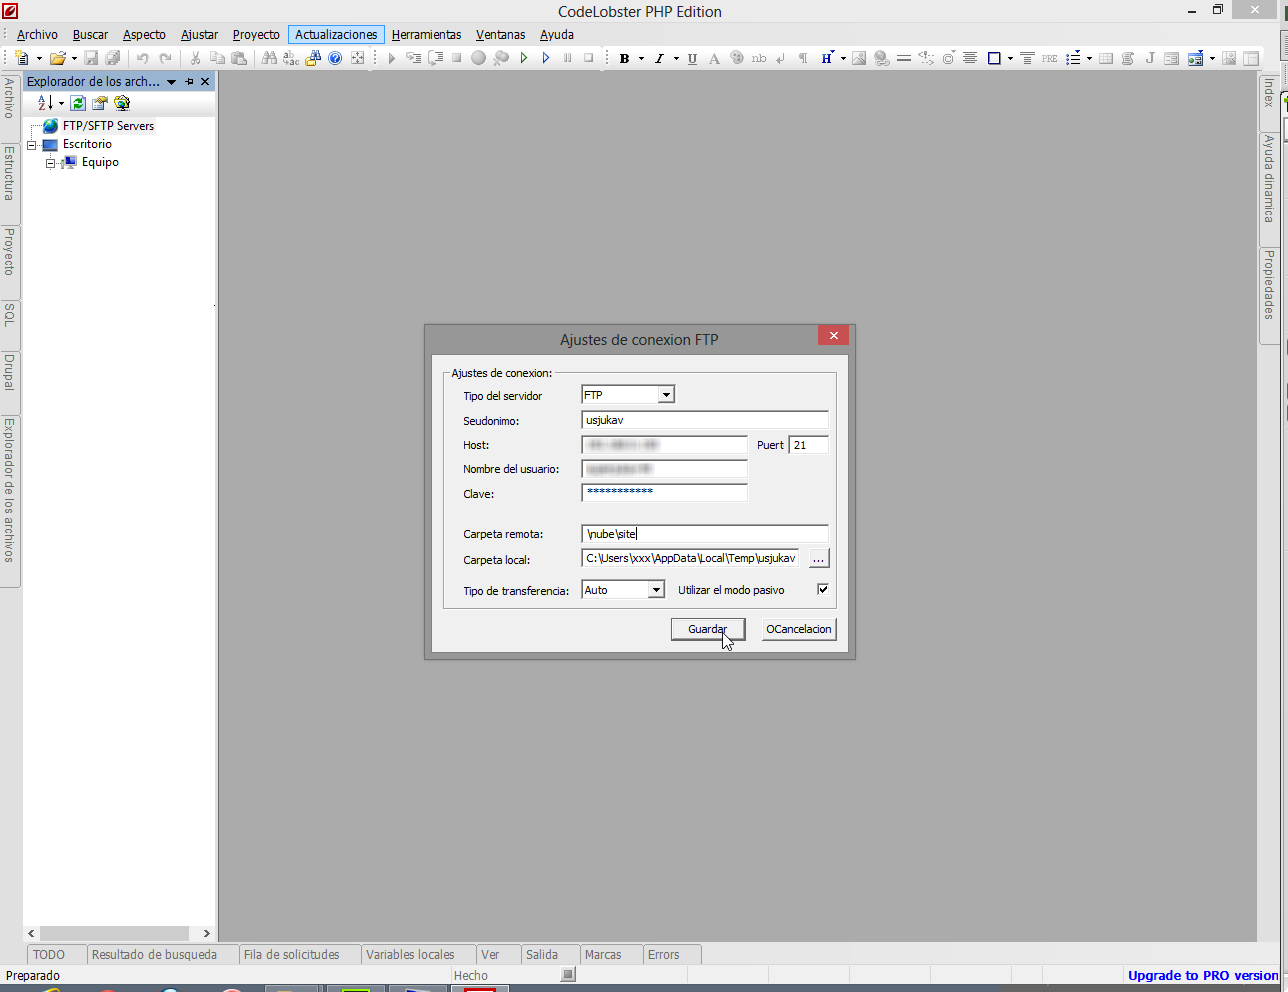Switch to the Resultado de busqueda tab
The image size is (1288, 992).
pyautogui.click(x=154, y=955)
